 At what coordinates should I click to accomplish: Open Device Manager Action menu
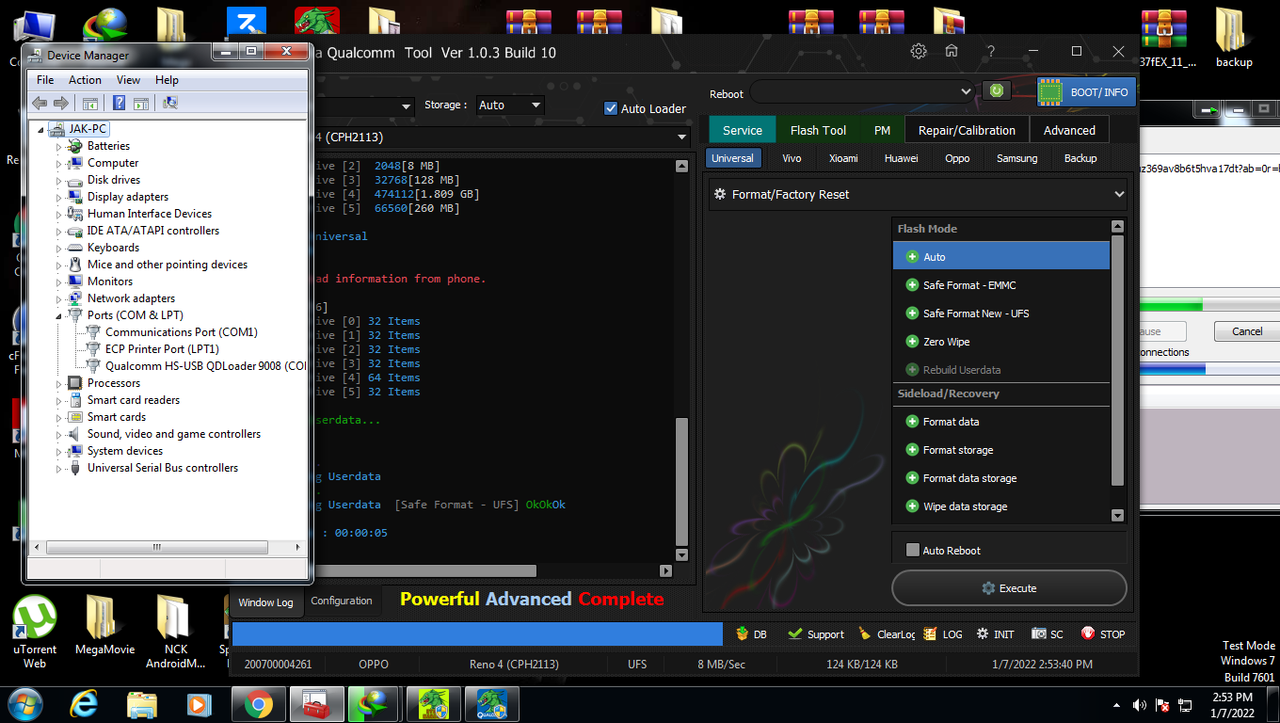(x=85, y=80)
